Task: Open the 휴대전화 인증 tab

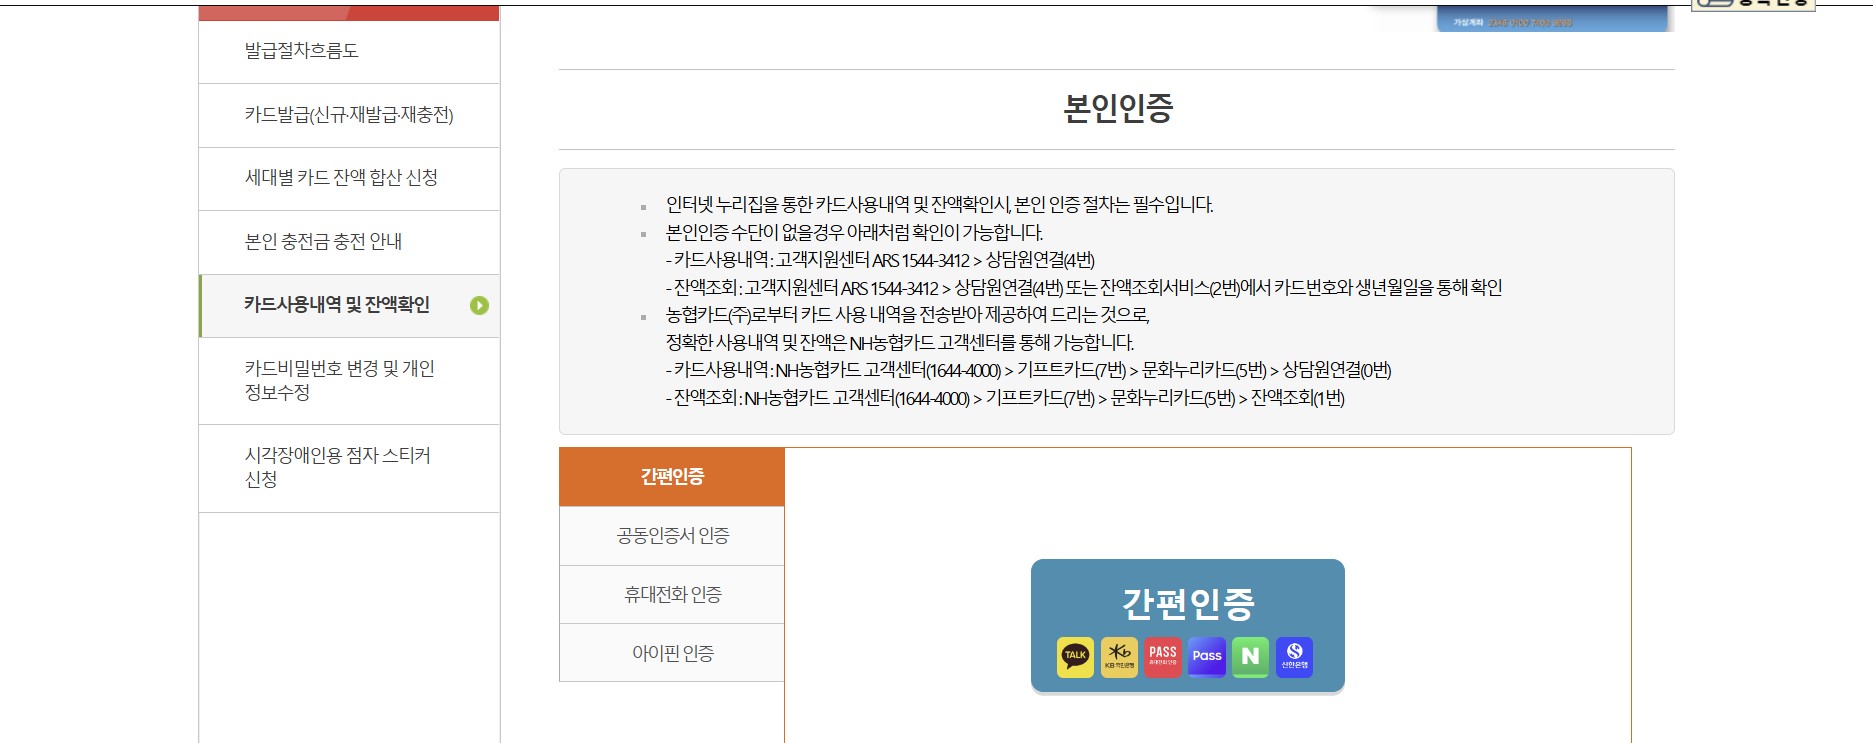Action: click(672, 595)
